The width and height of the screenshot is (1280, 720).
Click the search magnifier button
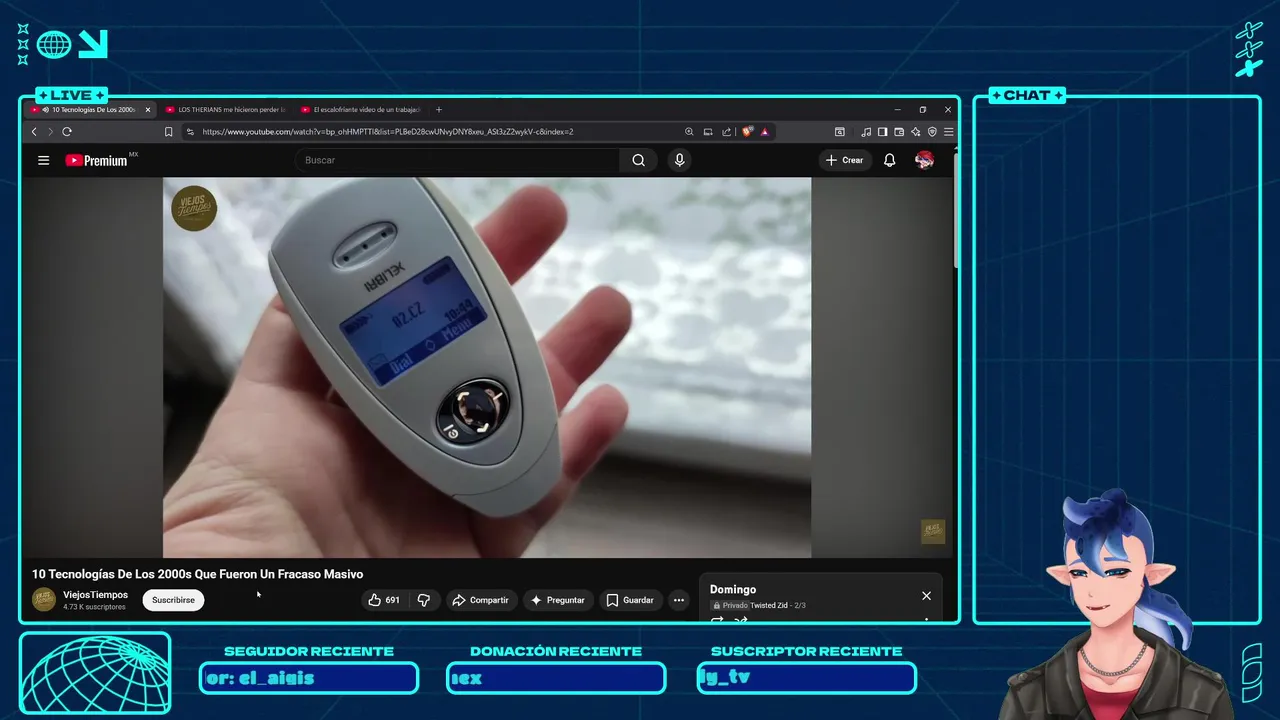pos(638,160)
